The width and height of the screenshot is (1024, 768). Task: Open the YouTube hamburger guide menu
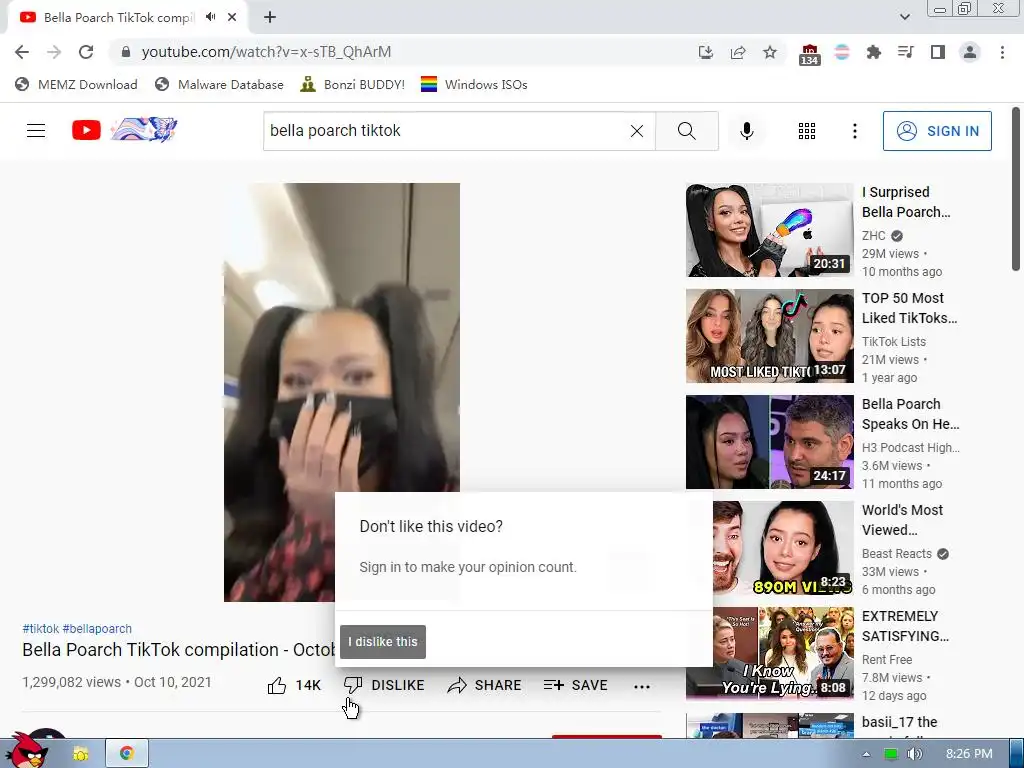(x=36, y=131)
